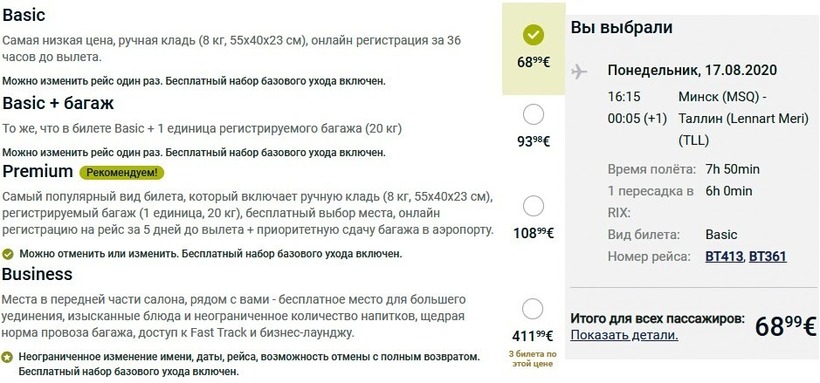Click the airplane icon beside the flight date
The width and height of the screenshot is (820, 383).
click(x=579, y=71)
